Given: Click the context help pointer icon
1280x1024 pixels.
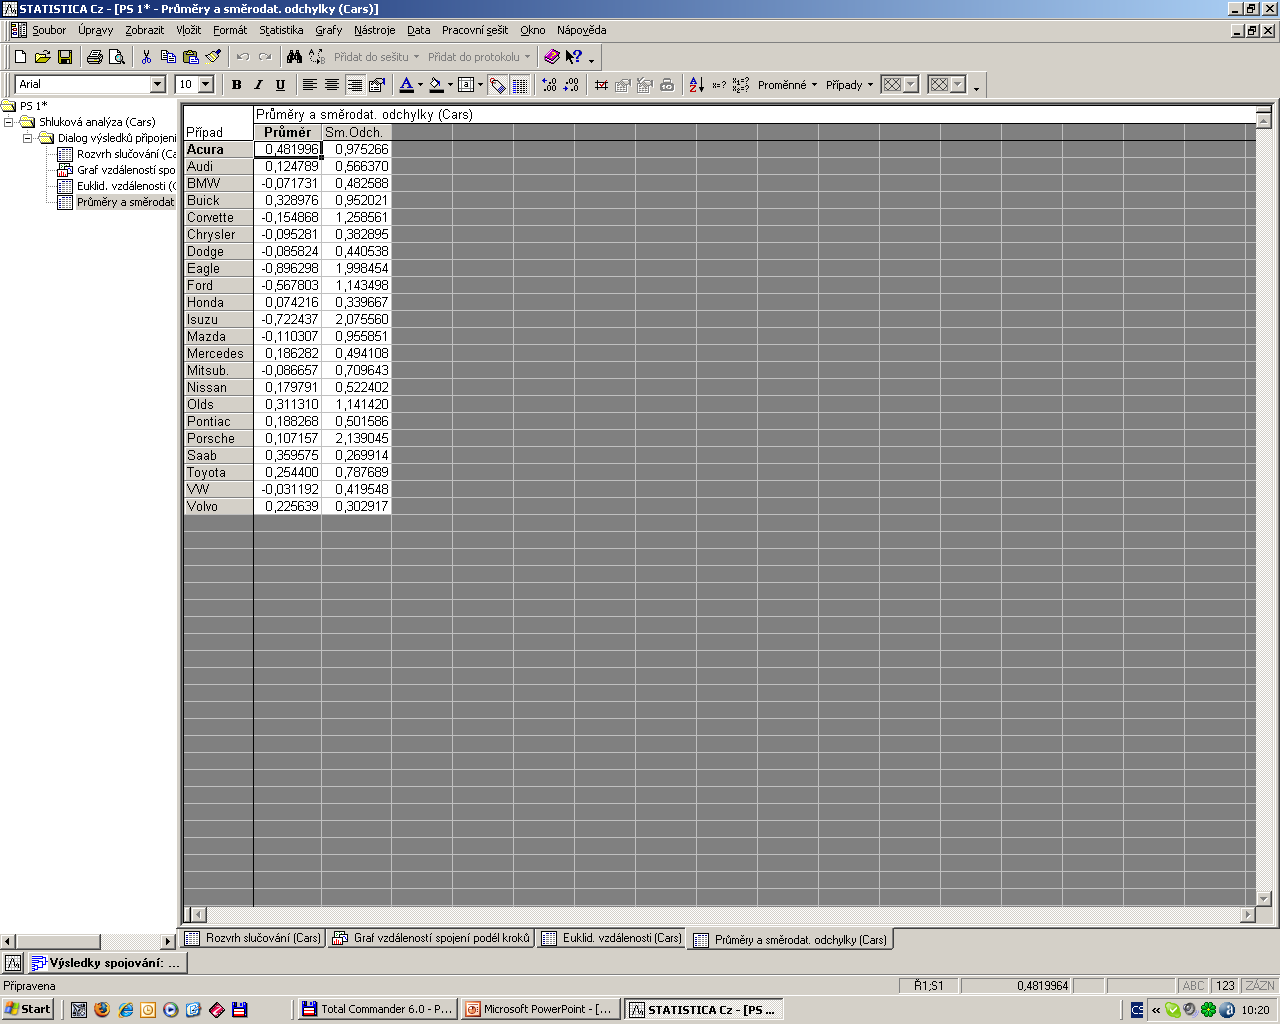Looking at the screenshot, I should click(573, 57).
